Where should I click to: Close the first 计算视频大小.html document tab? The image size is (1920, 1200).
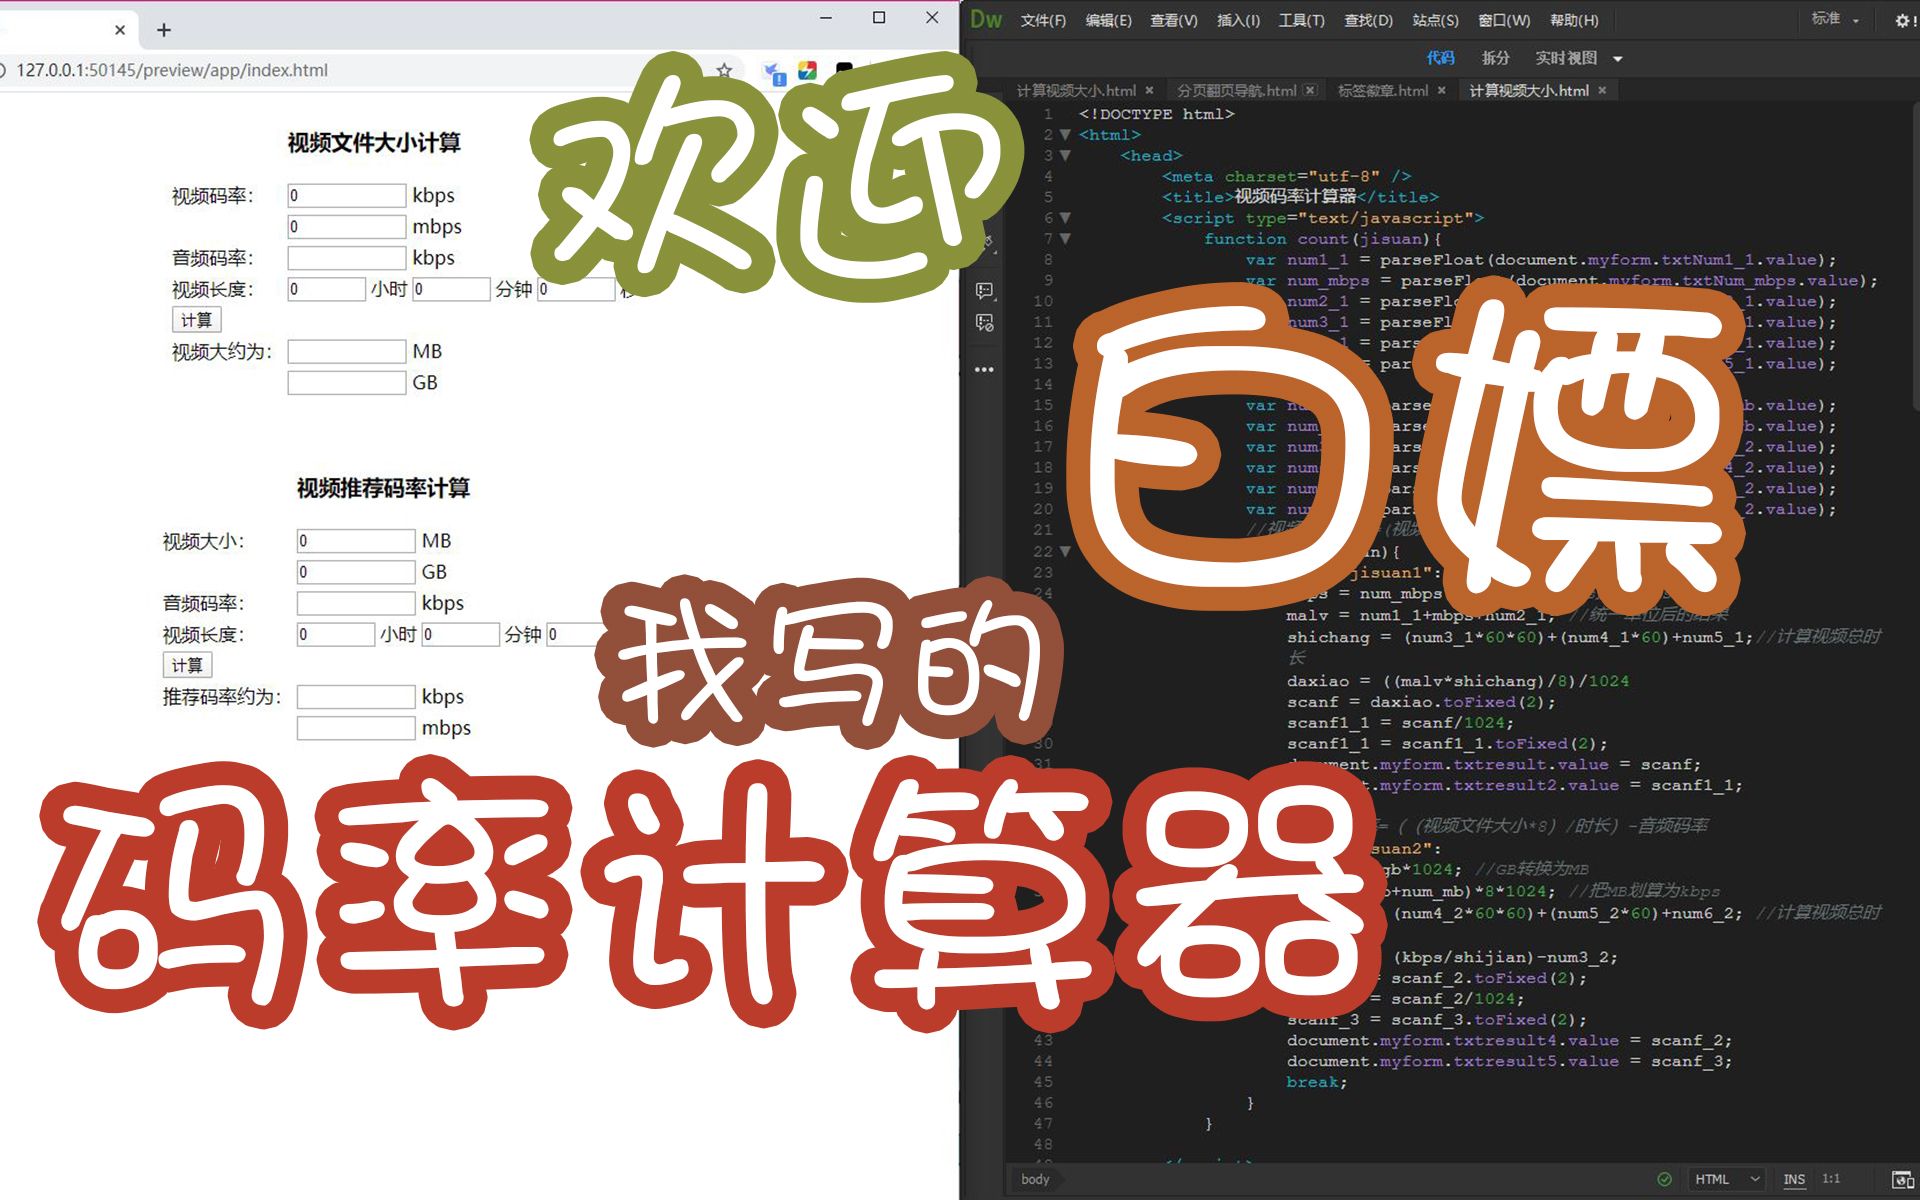[1149, 90]
